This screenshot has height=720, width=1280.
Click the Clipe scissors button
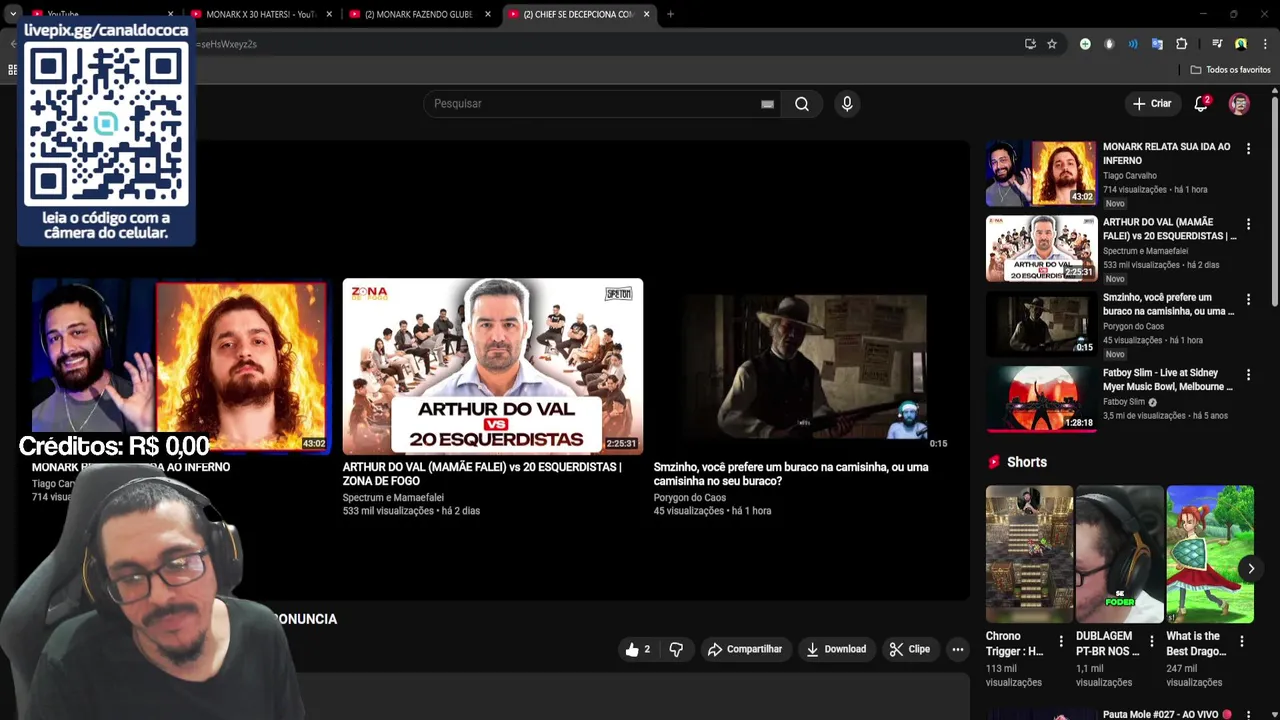(x=910, y=650)
